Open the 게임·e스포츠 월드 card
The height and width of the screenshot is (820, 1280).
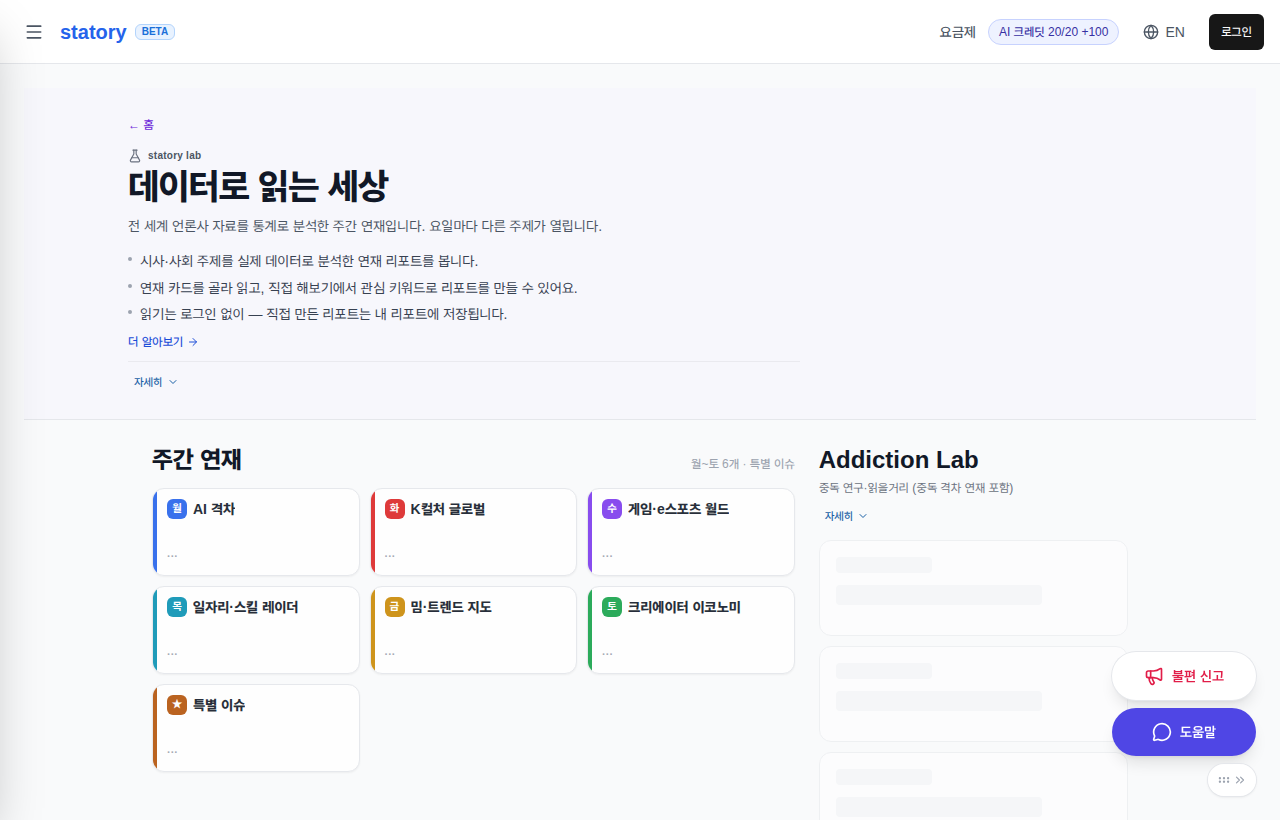click(691, 532)
